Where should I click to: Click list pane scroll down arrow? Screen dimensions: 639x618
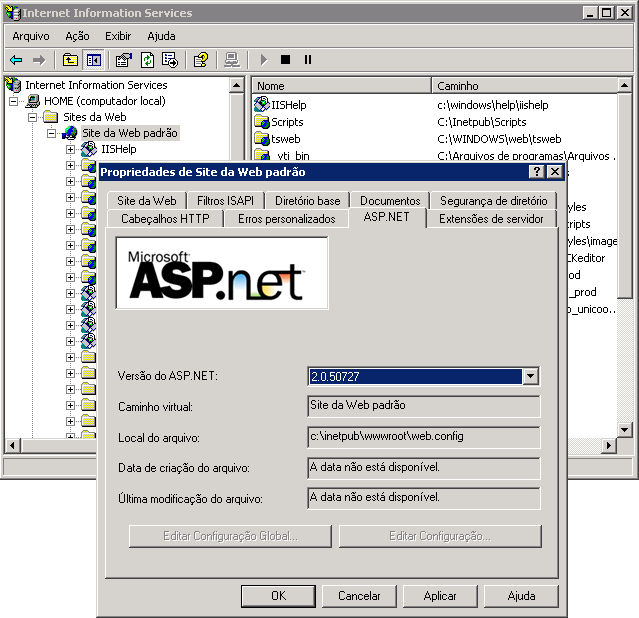point(624,429)
